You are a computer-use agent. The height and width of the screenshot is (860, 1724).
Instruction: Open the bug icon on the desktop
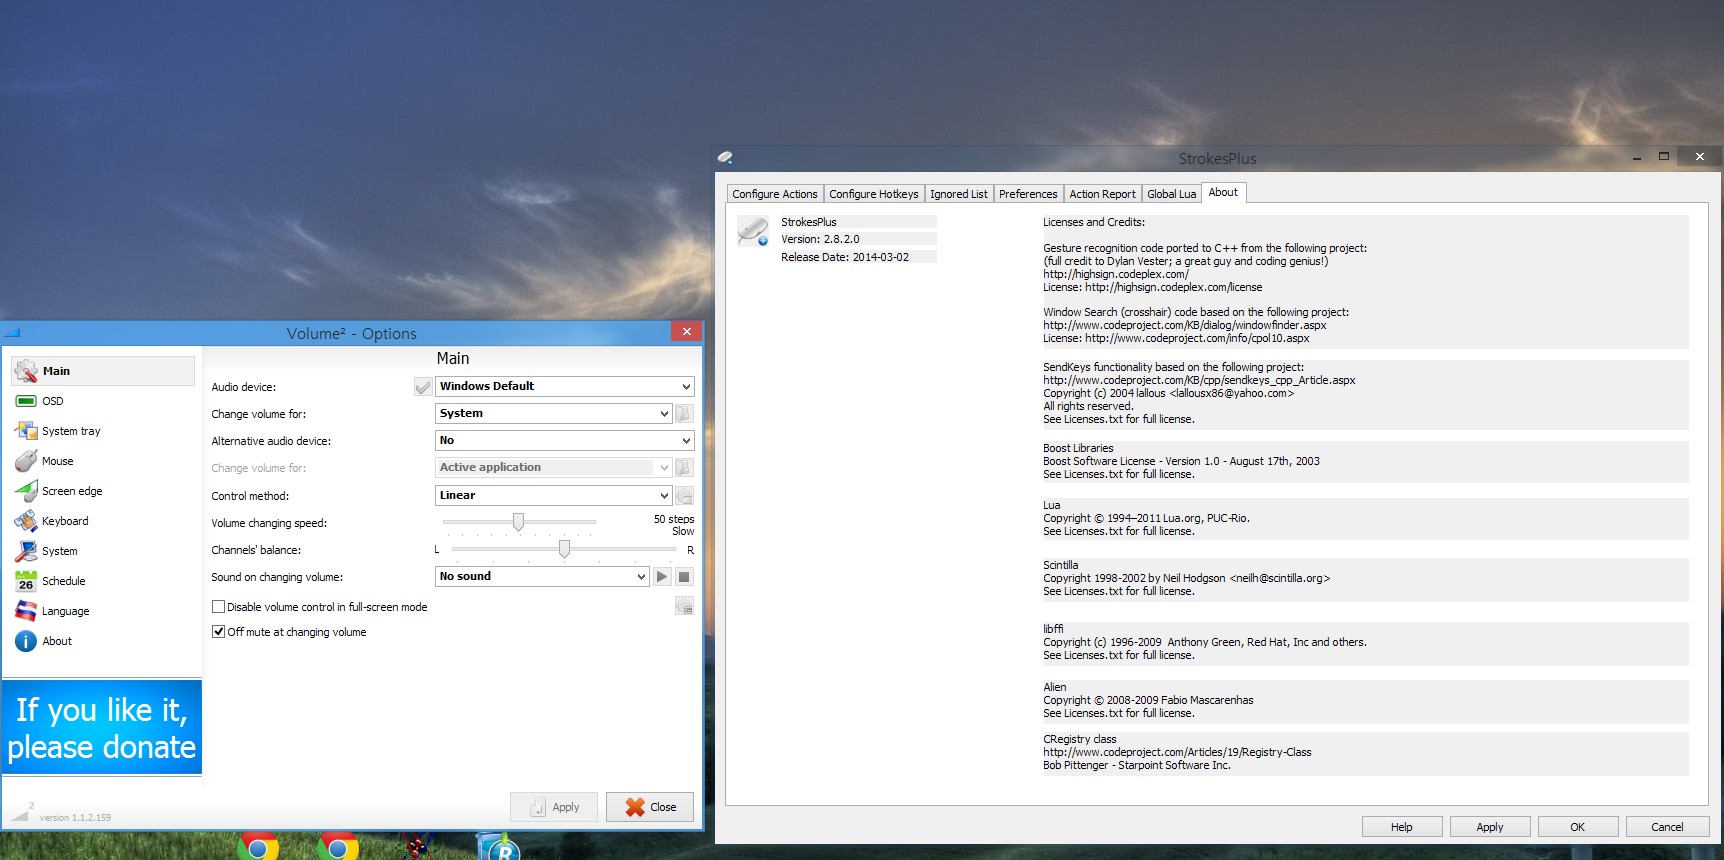[416, 846]
